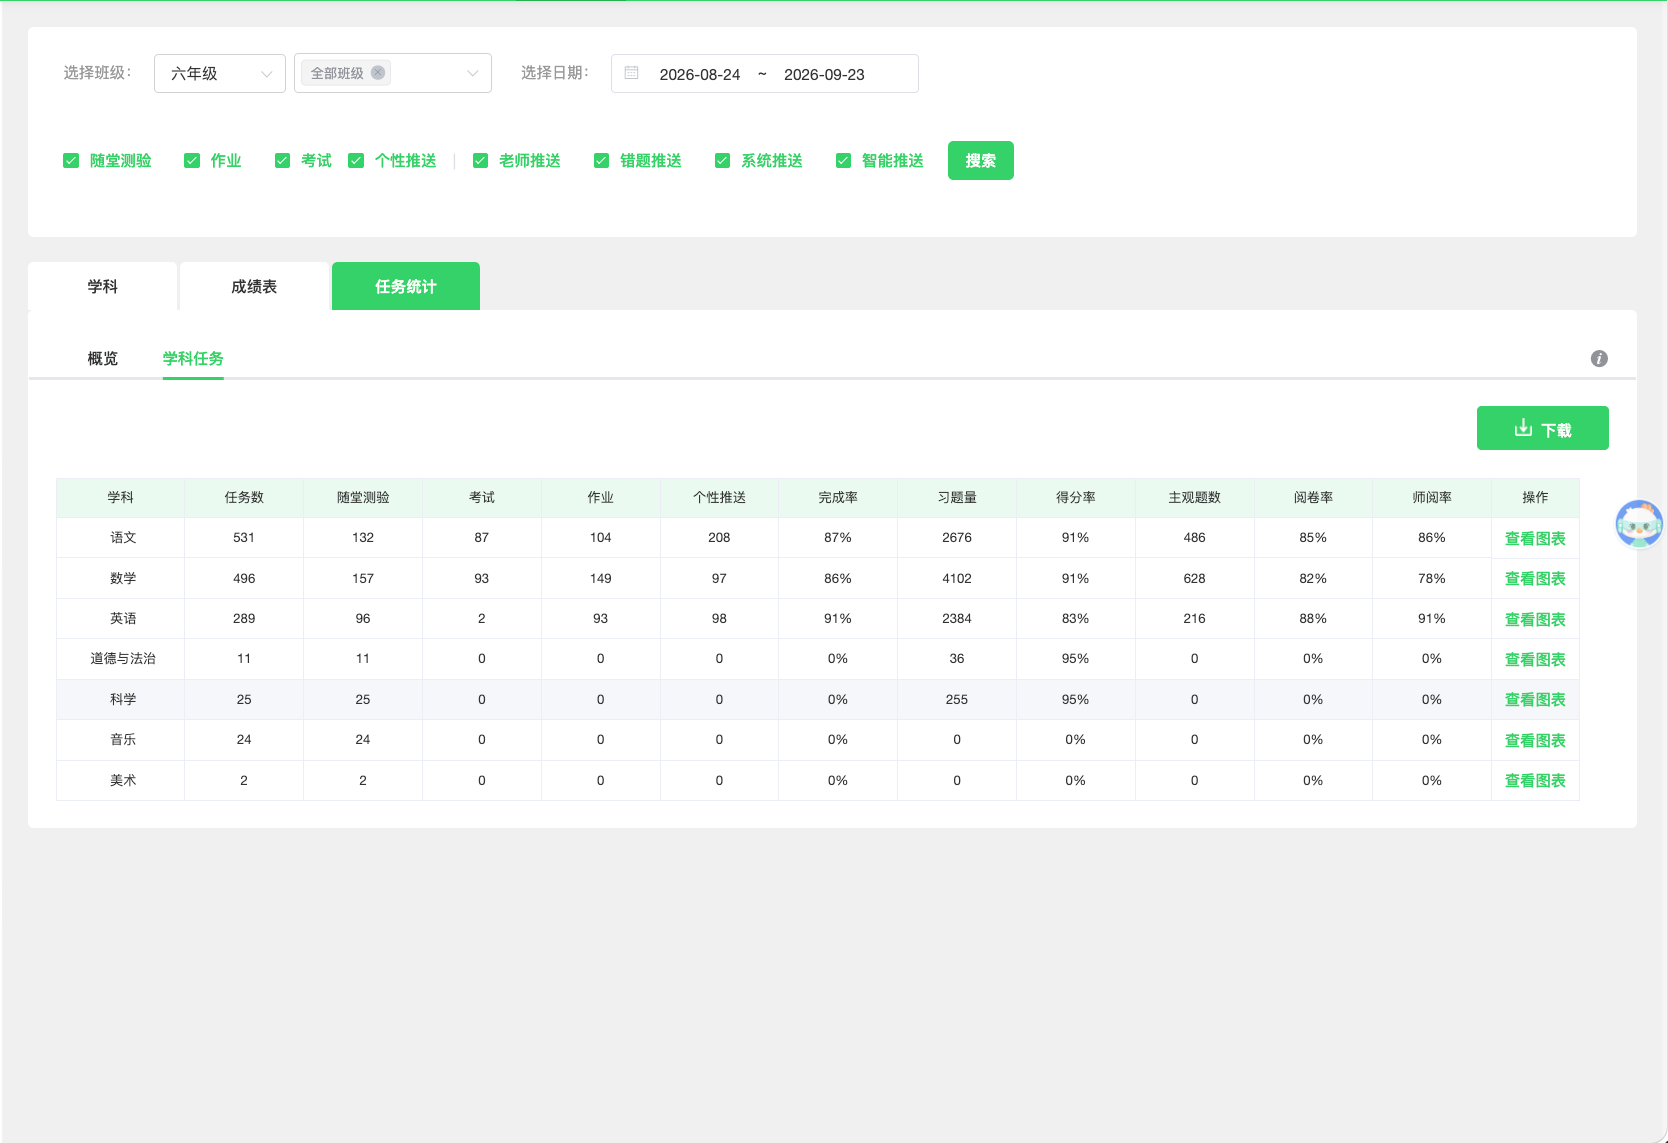Click the 得分率 column header

click(1076, 498)
